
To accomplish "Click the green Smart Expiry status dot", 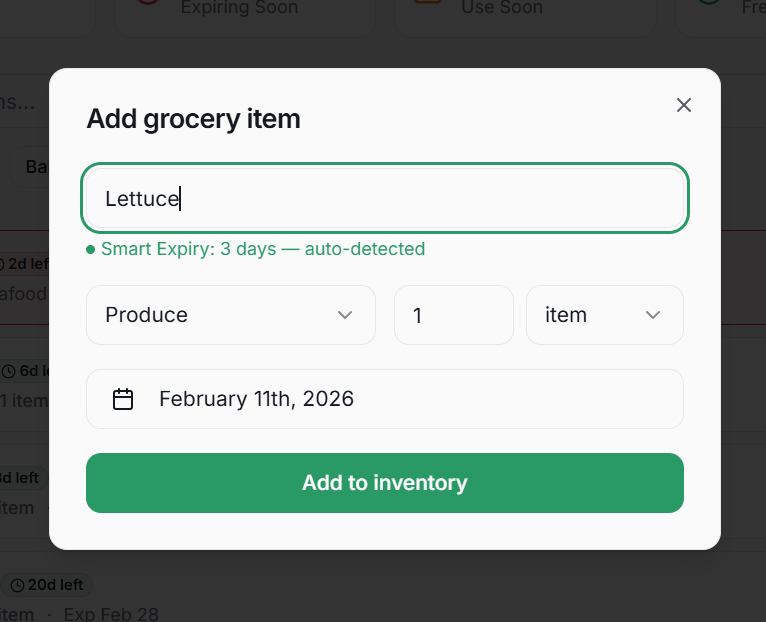I will [91, 249].
